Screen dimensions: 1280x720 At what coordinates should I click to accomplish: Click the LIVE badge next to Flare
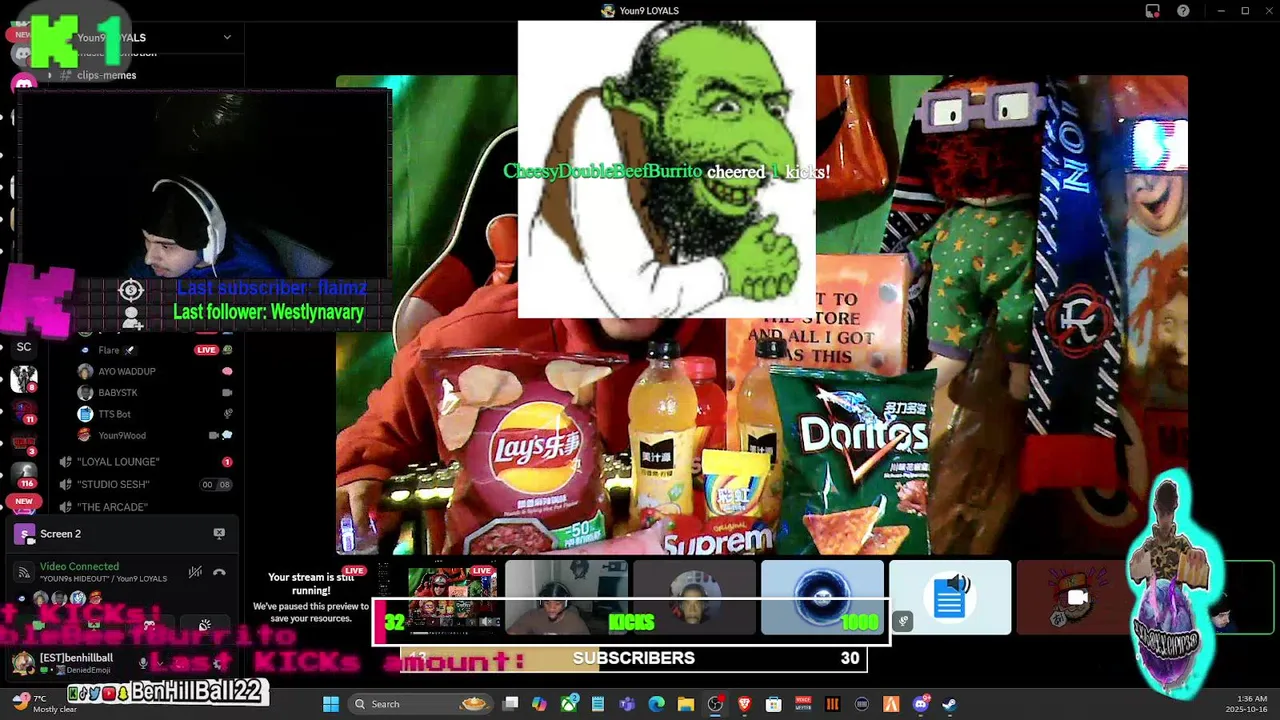click(206, 350)
